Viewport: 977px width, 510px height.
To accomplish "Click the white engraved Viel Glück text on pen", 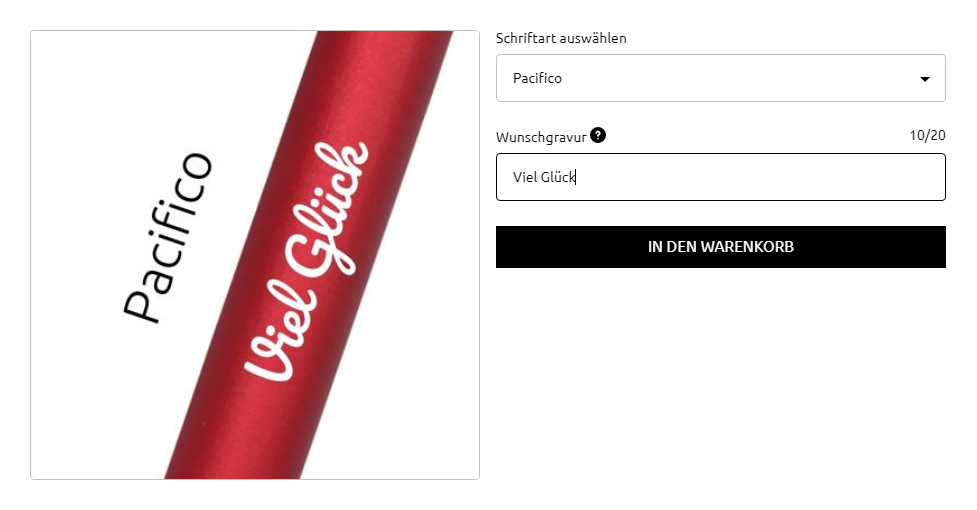I will tap(305, 262).
